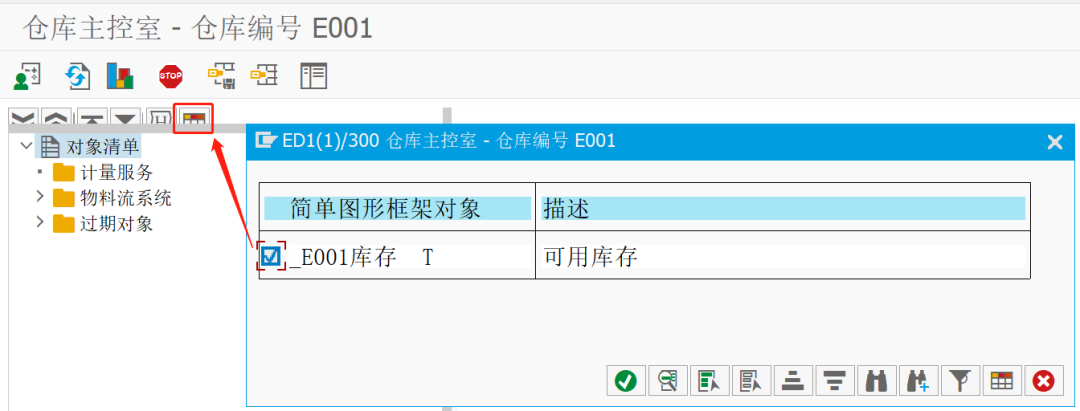Select the _E001库存 T cell text
Viewport: 1080px width, 411px height.
tap(362, 257)
